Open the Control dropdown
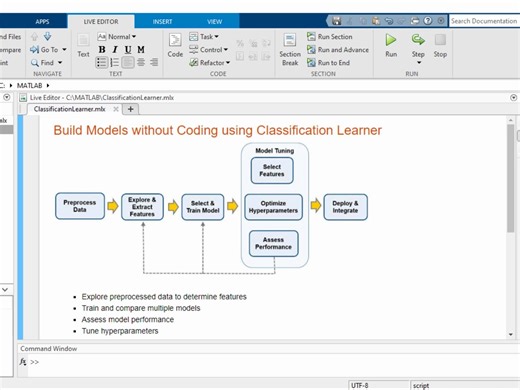The width and height of the screenshot is (520, 390). (208, 50)
